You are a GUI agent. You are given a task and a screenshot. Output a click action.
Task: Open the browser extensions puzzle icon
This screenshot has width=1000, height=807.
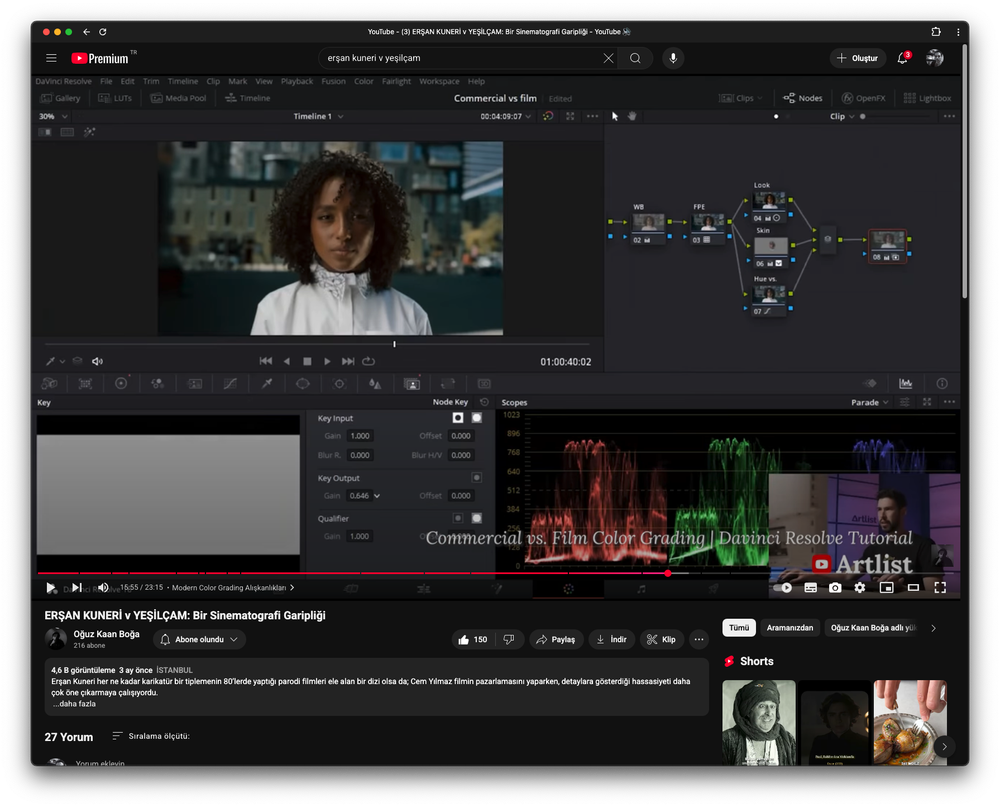[x=936, y=31]
